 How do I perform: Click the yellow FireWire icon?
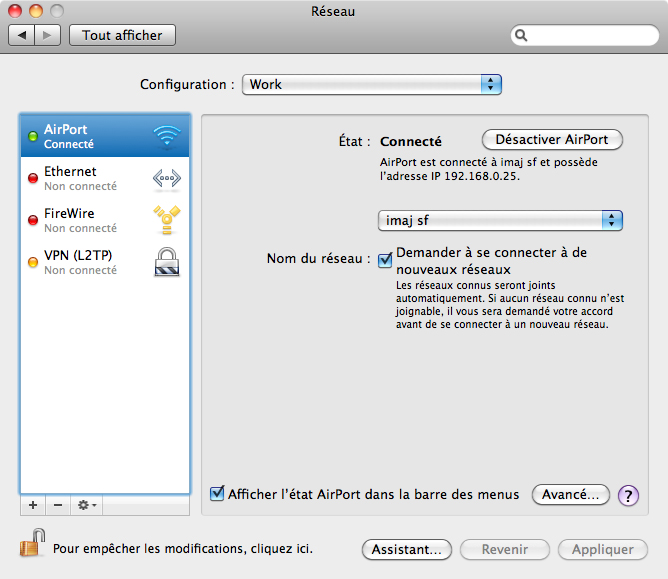(x=166, y=220)
